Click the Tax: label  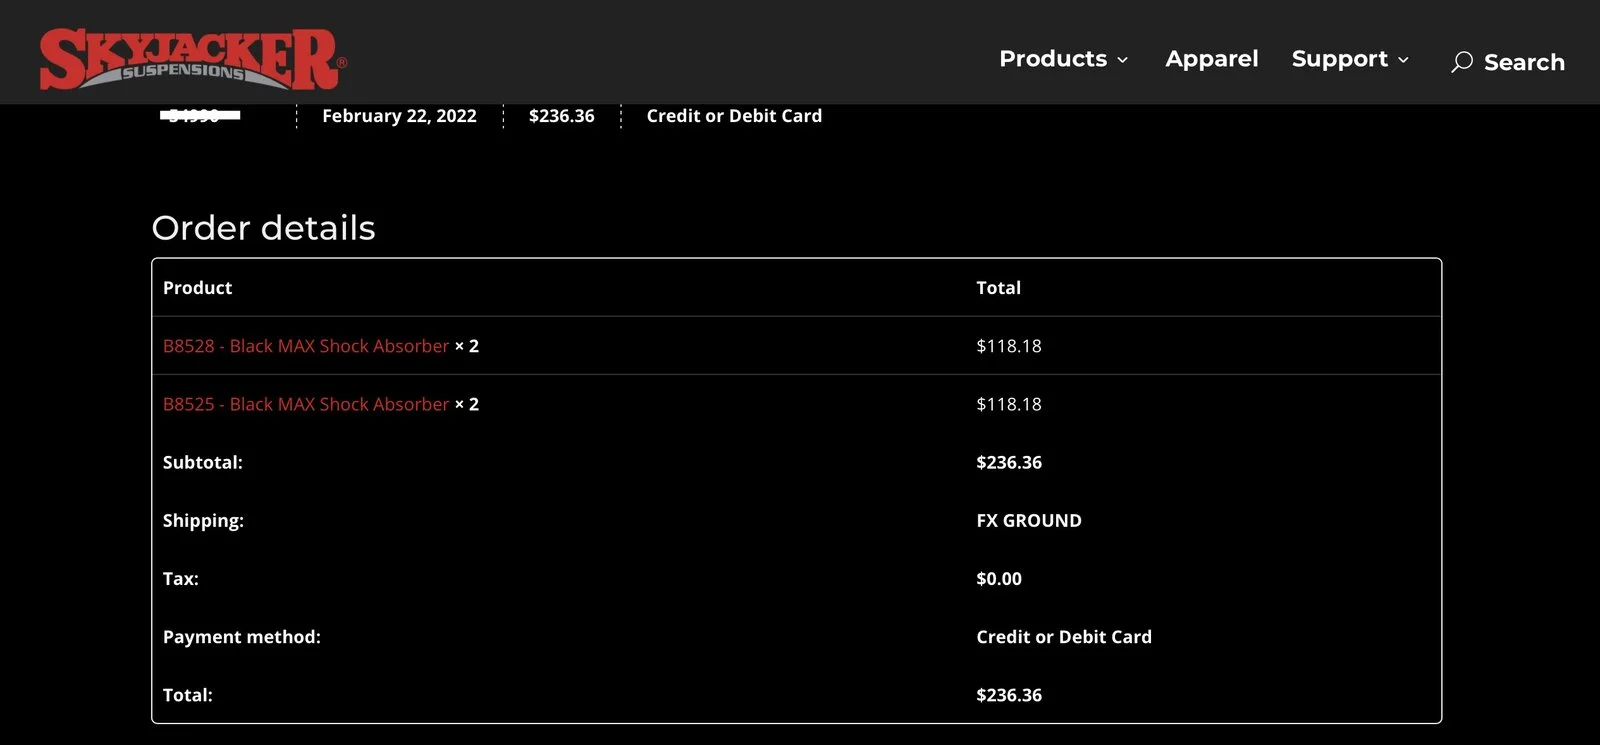click(x=181, y=579)
